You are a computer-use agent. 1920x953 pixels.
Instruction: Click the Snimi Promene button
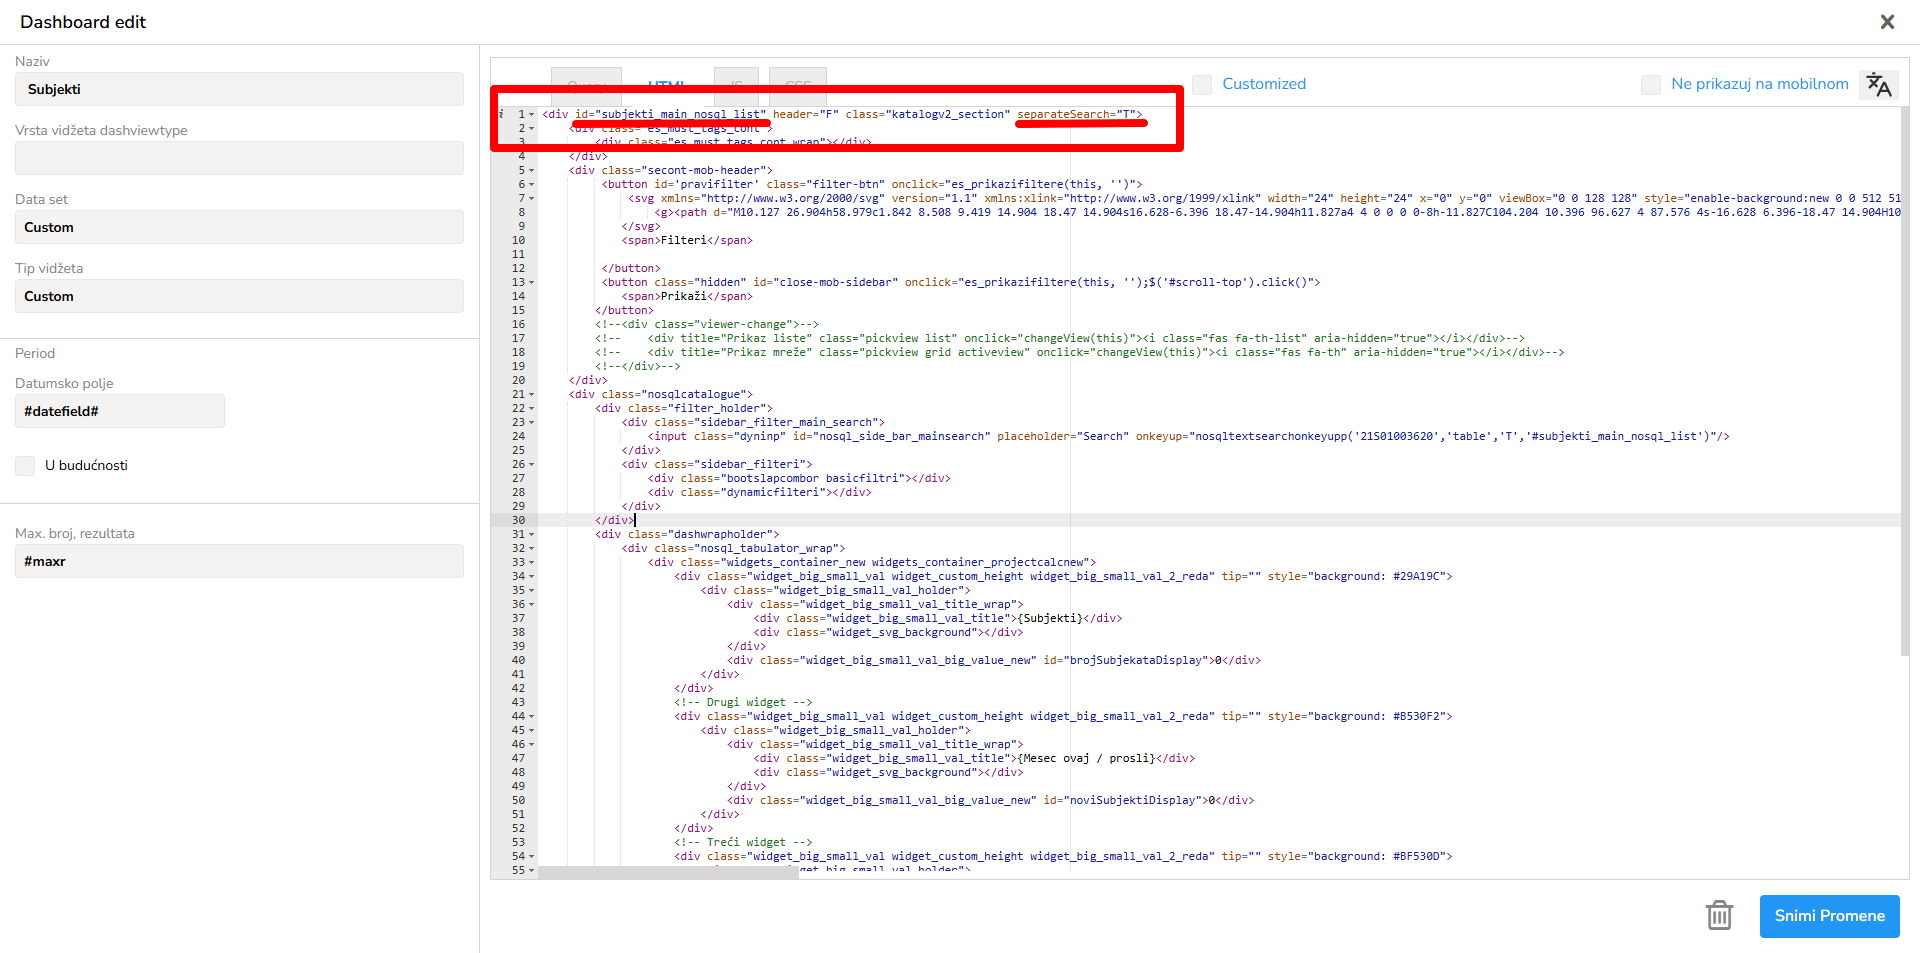tap(1829, 916)
